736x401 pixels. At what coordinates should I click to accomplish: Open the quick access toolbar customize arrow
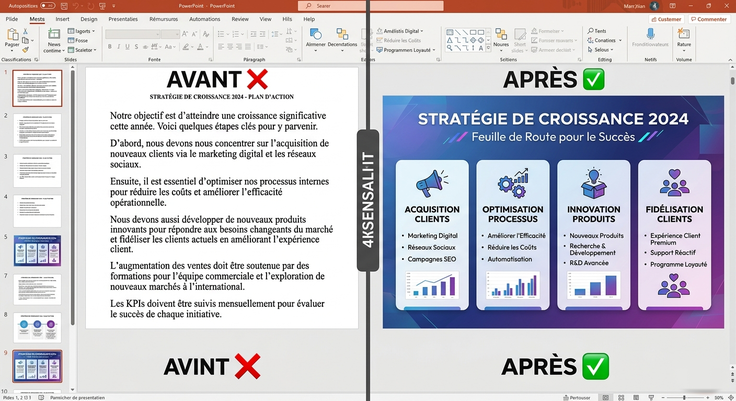coord(114,6)
